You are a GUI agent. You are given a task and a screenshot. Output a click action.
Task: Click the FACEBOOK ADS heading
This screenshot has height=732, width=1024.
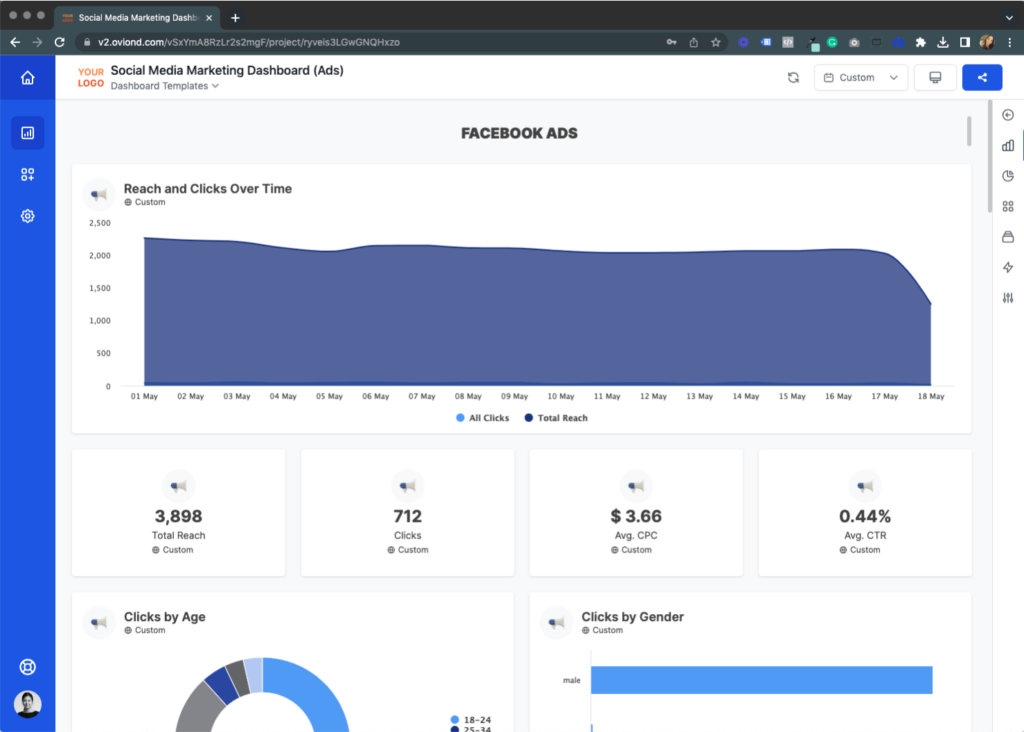519,133
